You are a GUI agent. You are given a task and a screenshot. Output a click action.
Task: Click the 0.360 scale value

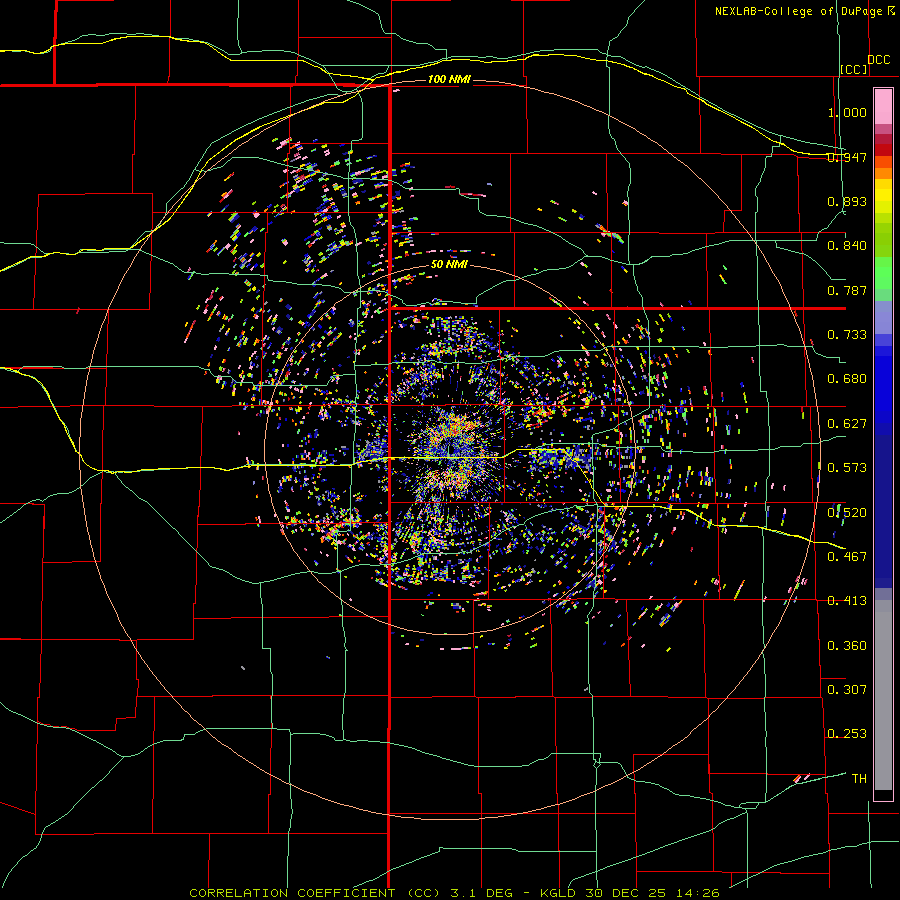point(847,646)
